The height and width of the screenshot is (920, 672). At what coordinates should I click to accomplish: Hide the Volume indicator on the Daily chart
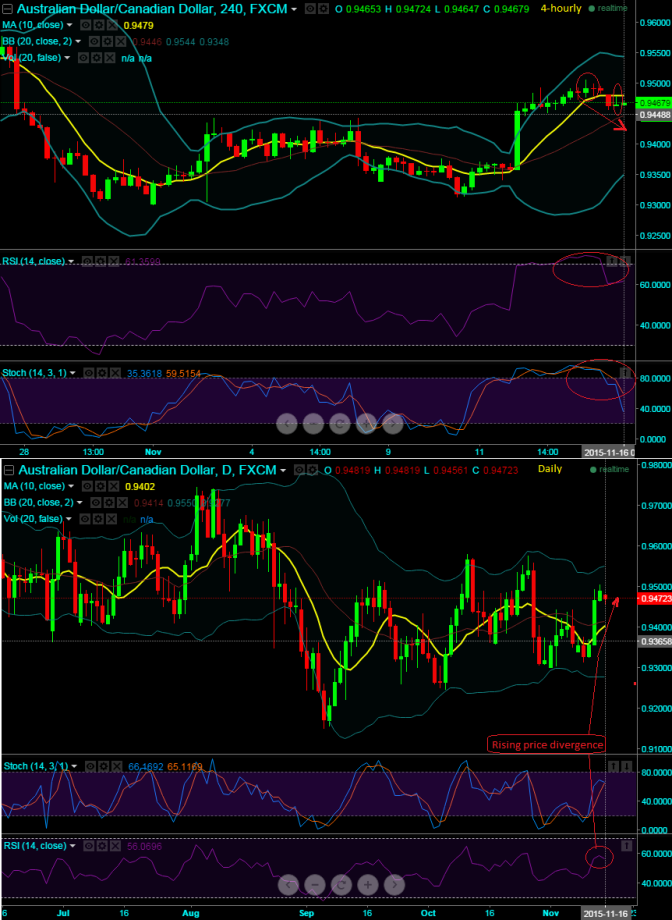tap(84, 519)
